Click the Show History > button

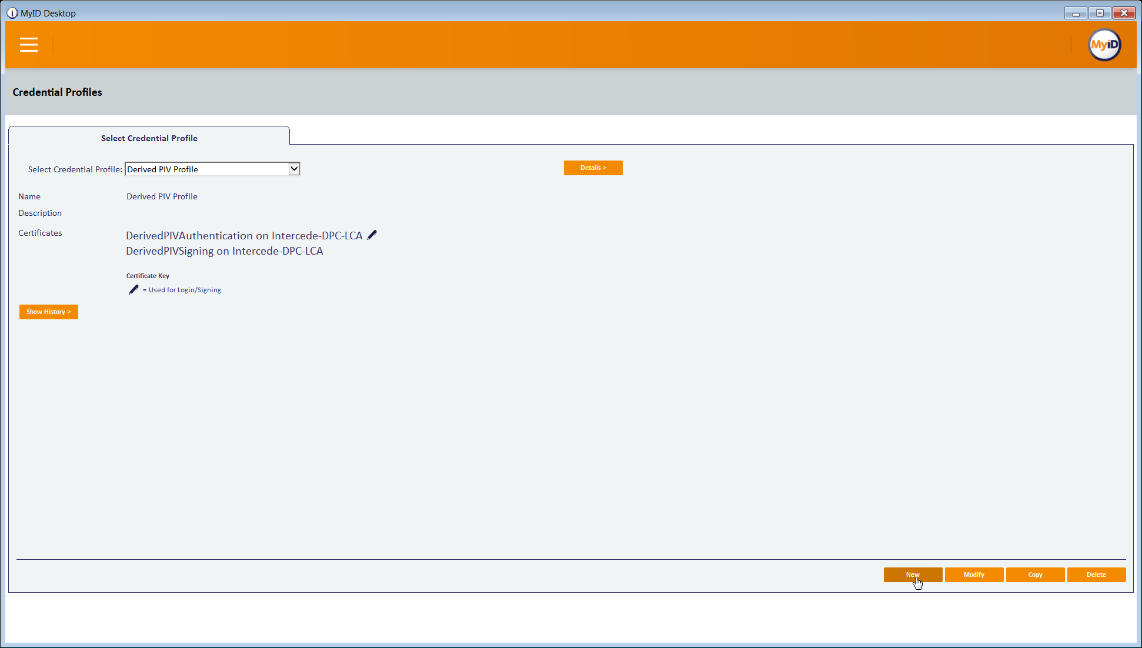click(x=48, y=312)
